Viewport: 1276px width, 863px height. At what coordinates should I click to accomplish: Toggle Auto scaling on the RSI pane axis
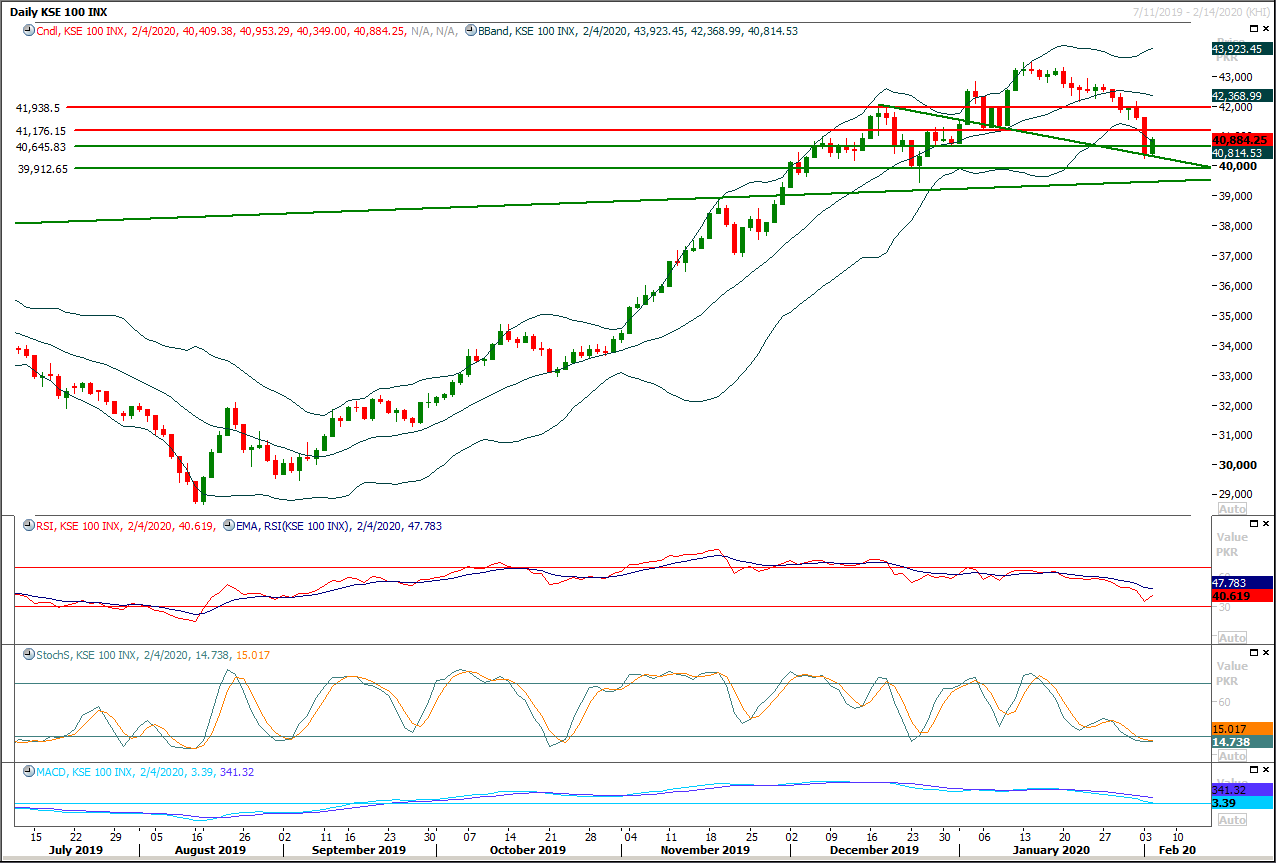pyautogui.click(x=1232, y=637)
